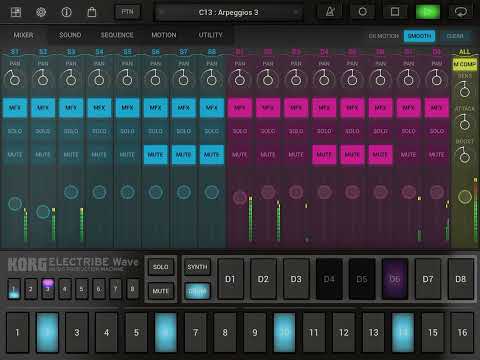The image size is (480, 360).
Task: Open the layout grid icon in the top bar
Action: [x=16, y=12]
